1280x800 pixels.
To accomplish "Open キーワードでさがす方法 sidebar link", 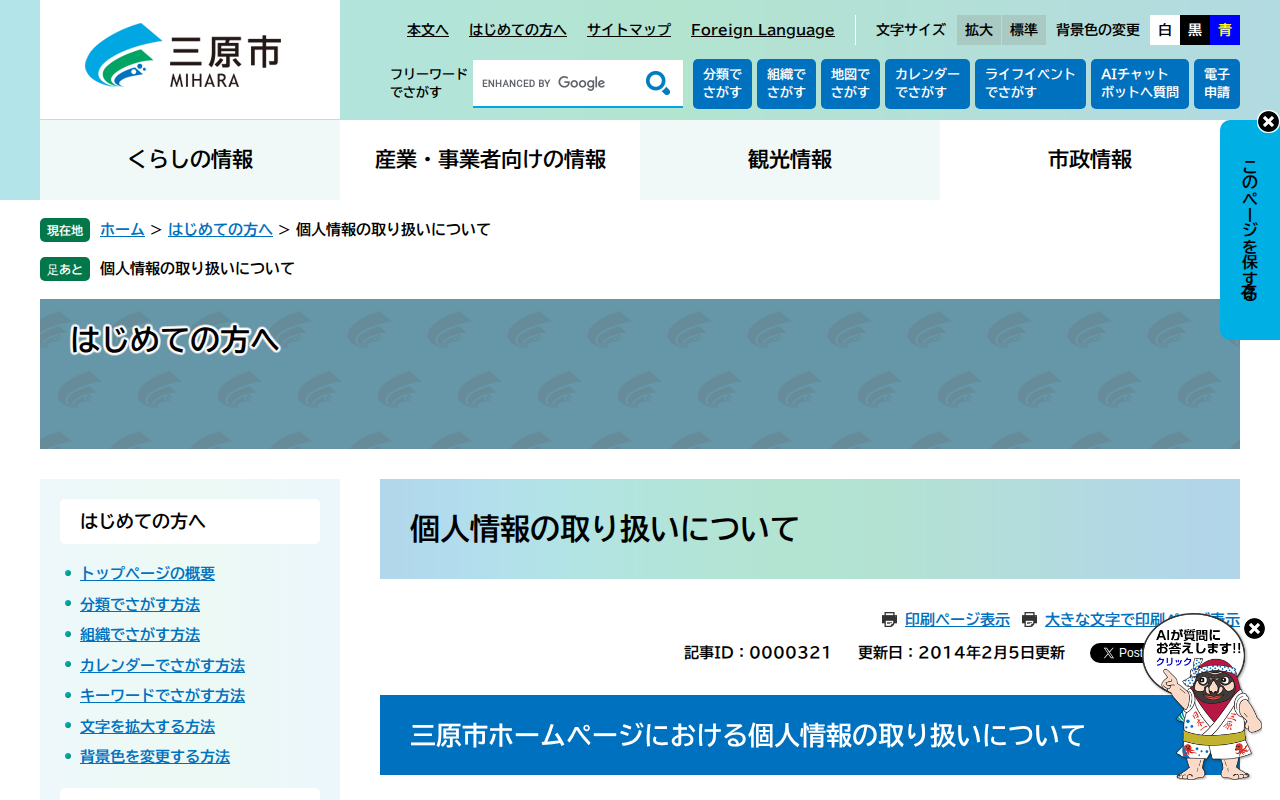I will 162,695.
